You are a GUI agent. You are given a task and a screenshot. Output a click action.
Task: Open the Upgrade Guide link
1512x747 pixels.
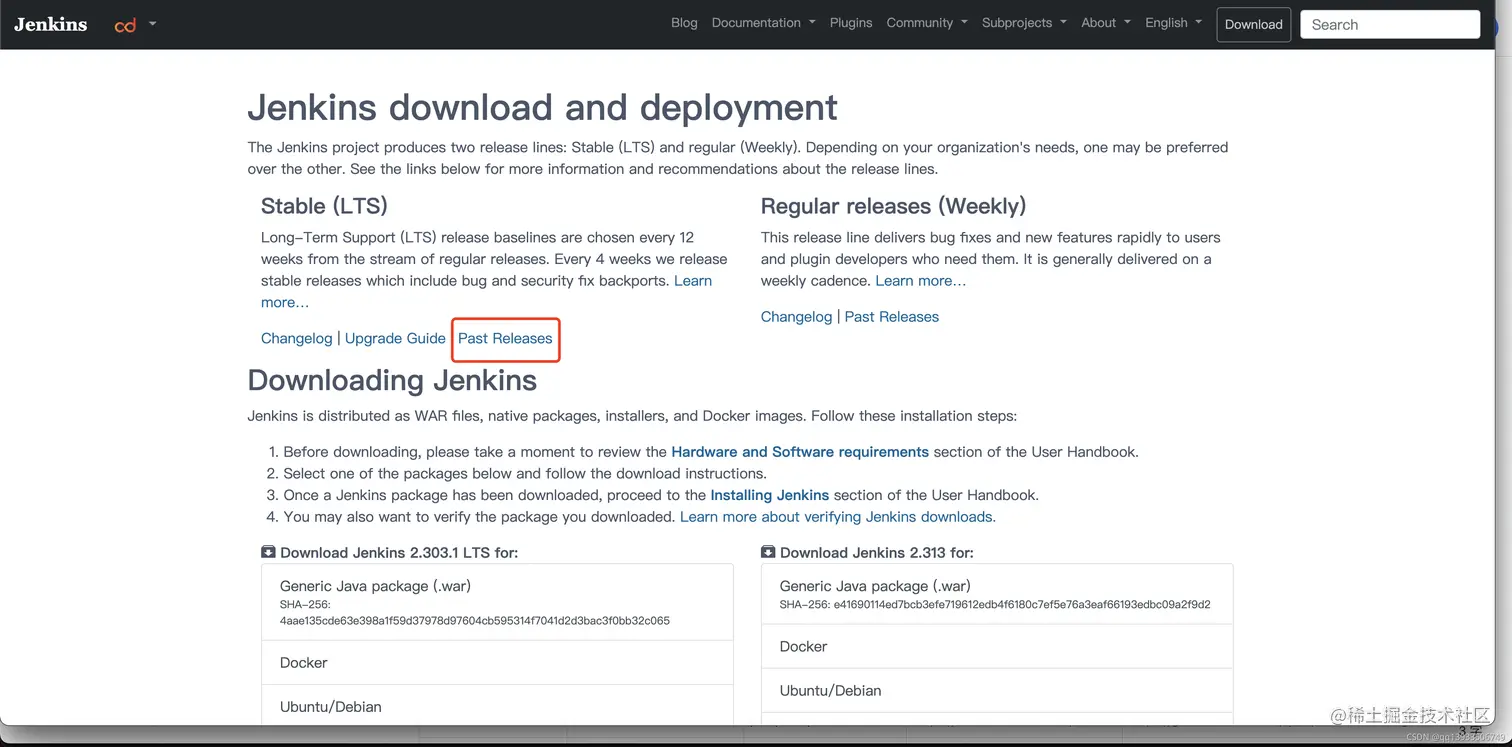click(x=395, y=338)
